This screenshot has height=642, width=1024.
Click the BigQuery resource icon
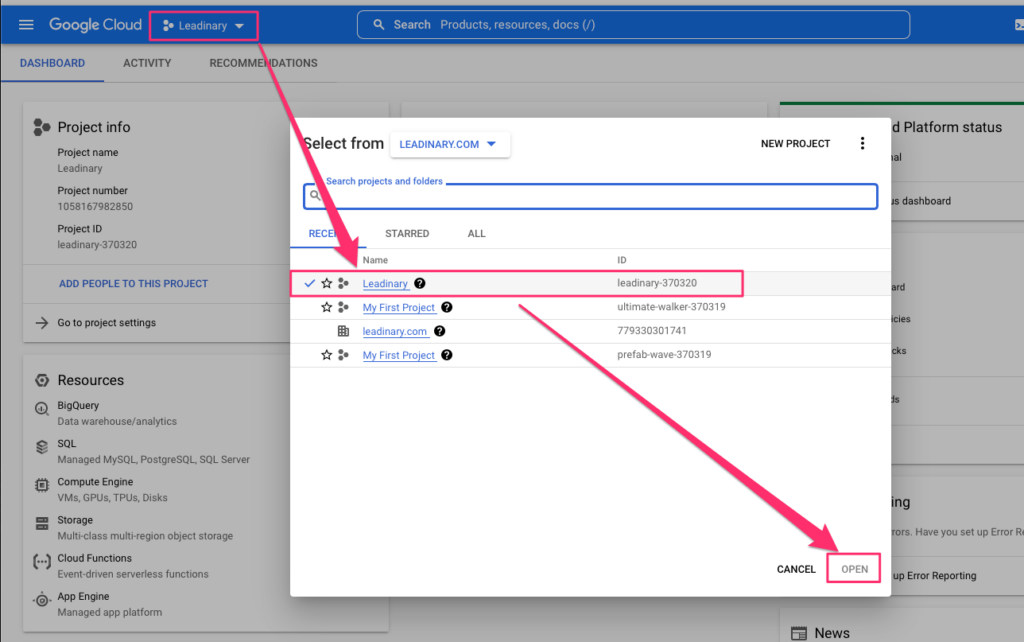[42, 409]
